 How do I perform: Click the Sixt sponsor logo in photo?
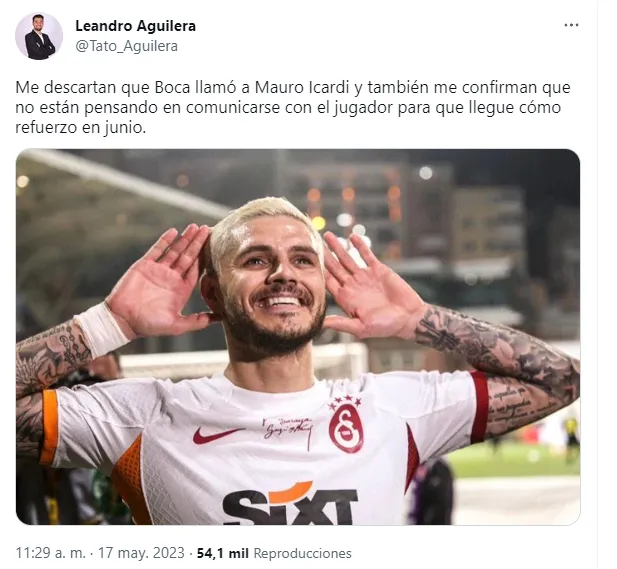pos(290,505)
